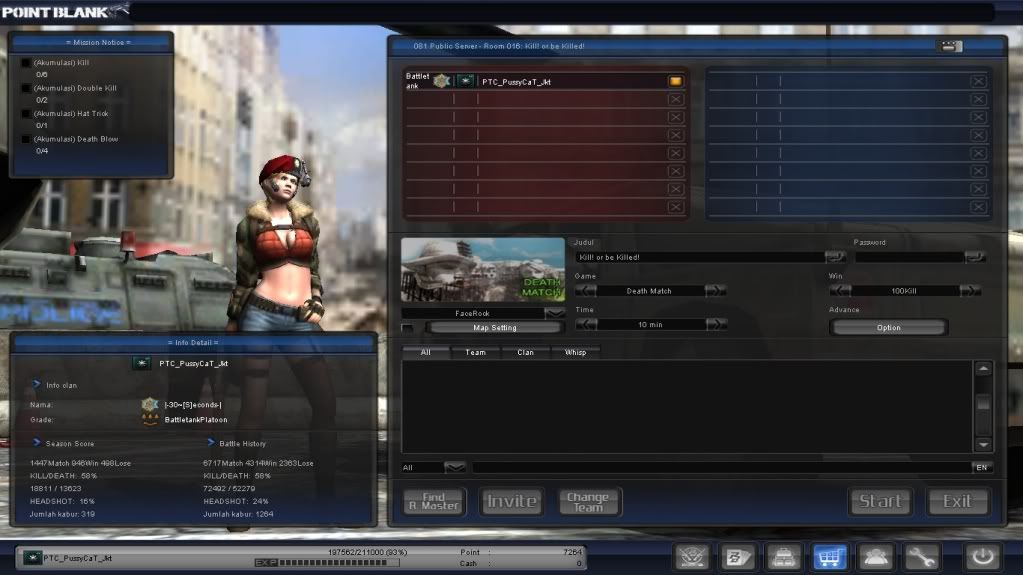1023x575 pixels.
Task: Click the rank badge in the first red slot
Action: pos(465,81)
